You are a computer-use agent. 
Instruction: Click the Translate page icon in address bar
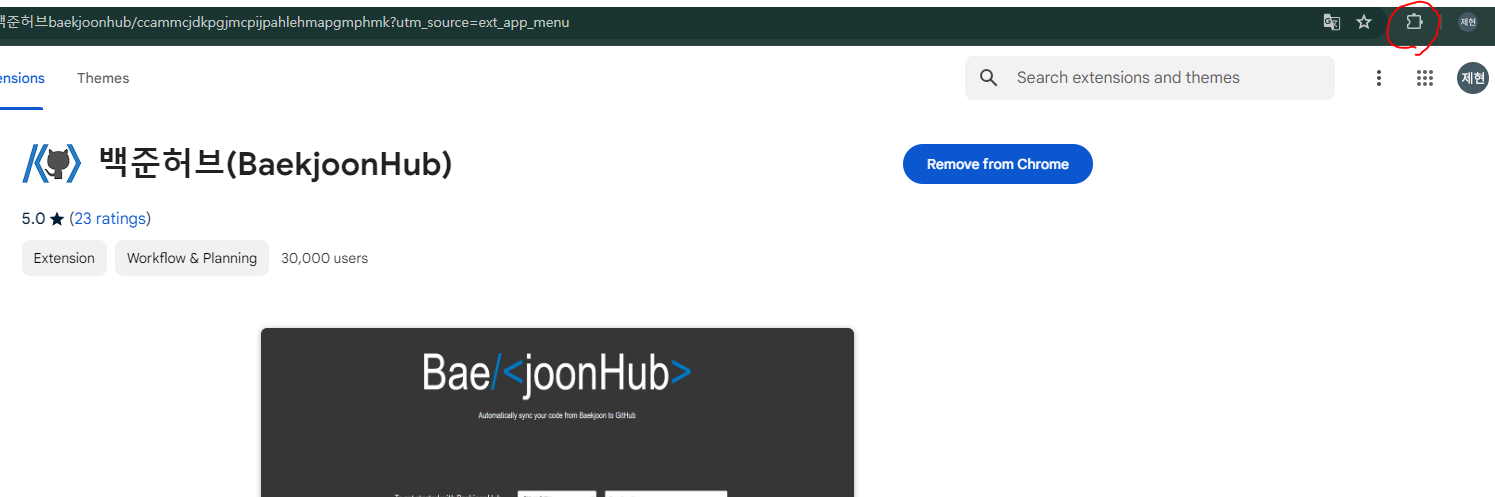pos(1331,22)
